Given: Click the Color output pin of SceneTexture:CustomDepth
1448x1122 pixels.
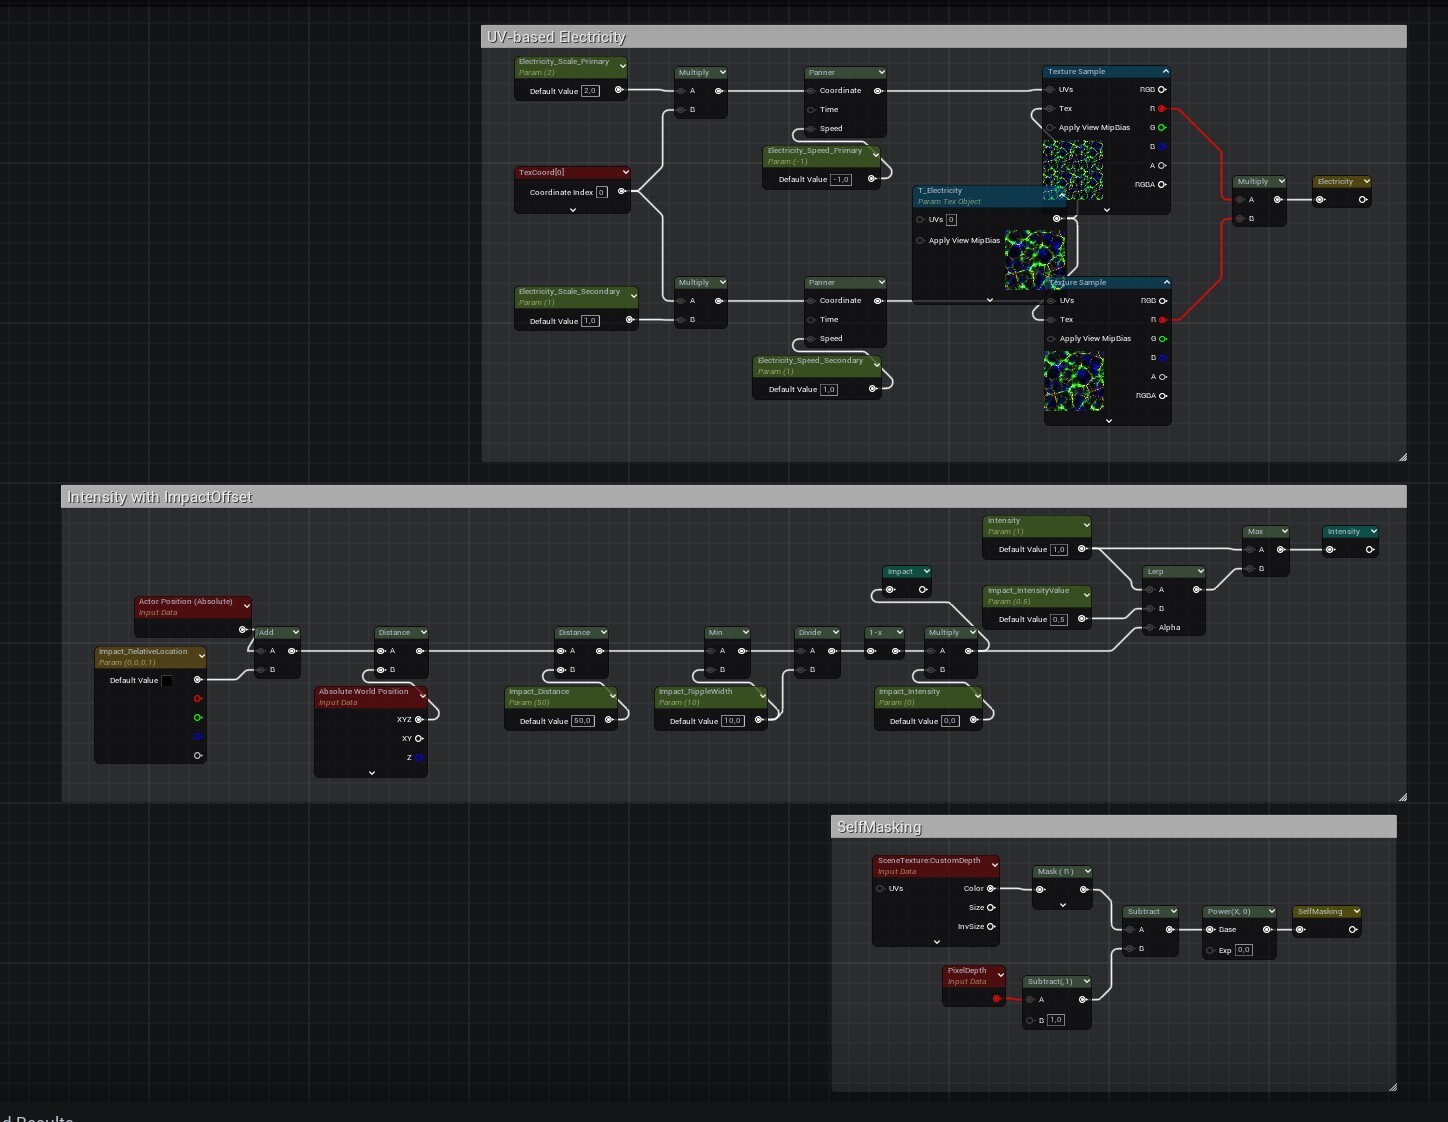Looking at the screenshot, I should [988, 888].
